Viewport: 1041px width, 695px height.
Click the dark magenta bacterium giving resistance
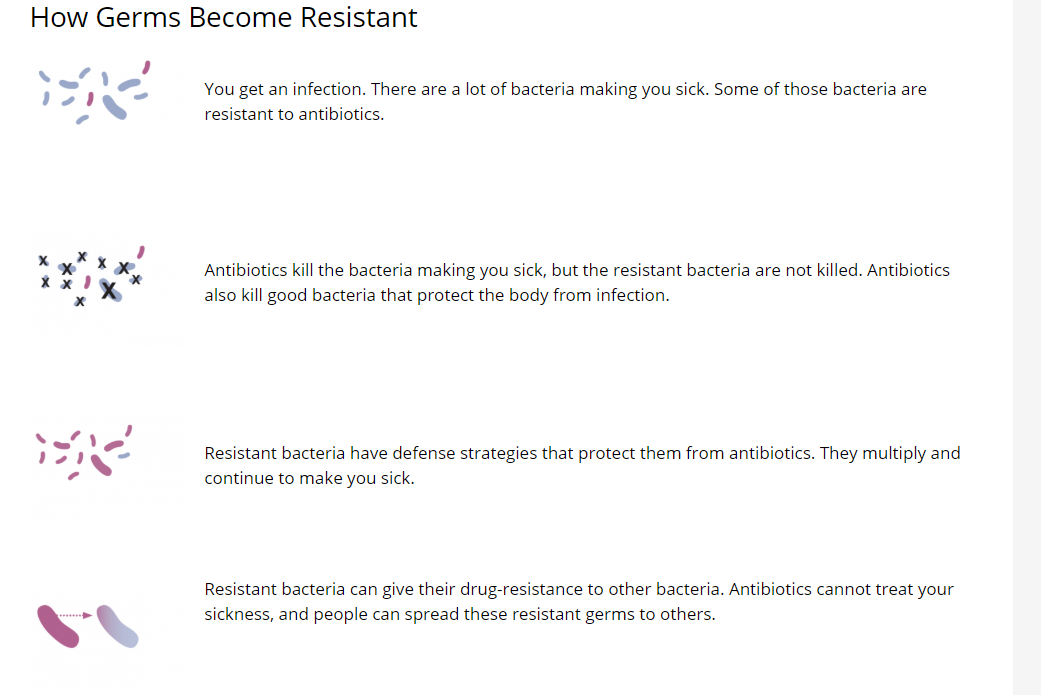click(57, 626)
